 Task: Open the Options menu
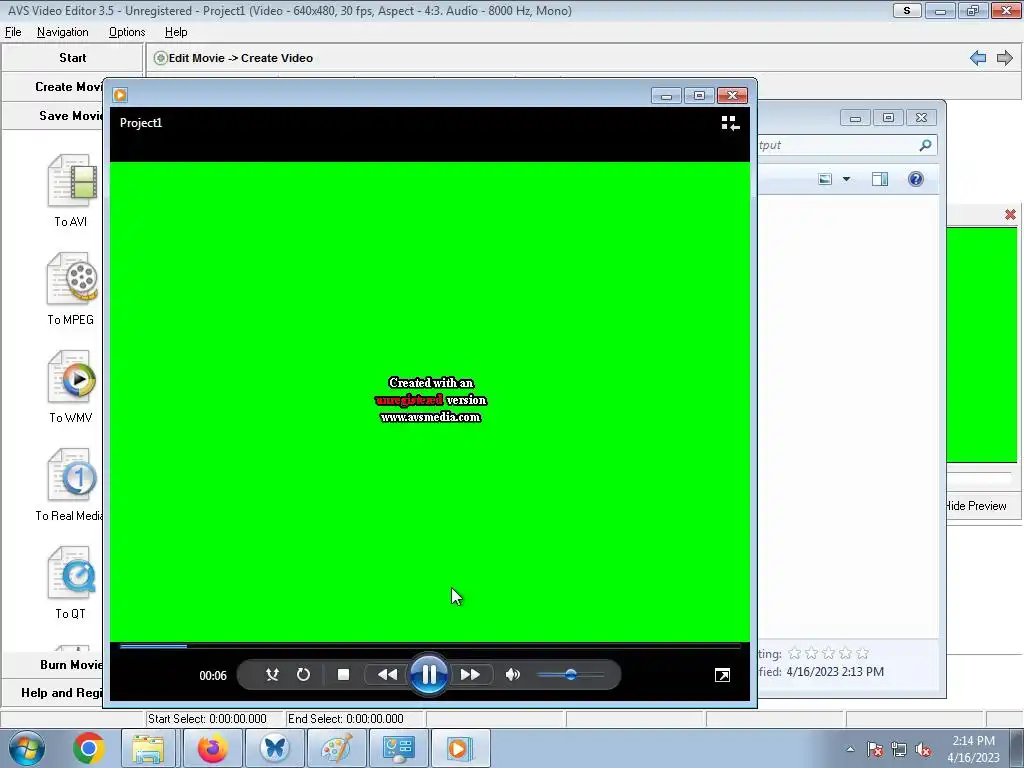(x=127, y=32)
